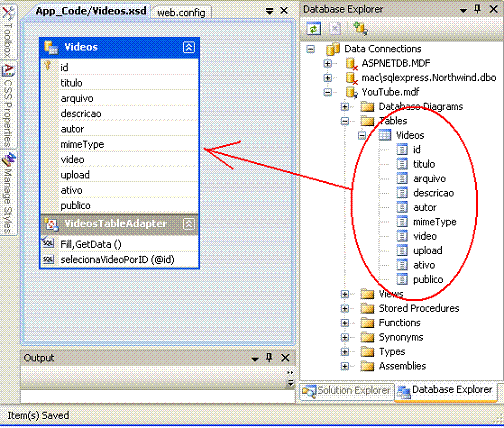
Task: Switch to the Solution Explorer tab
Action: pos(347,391)
